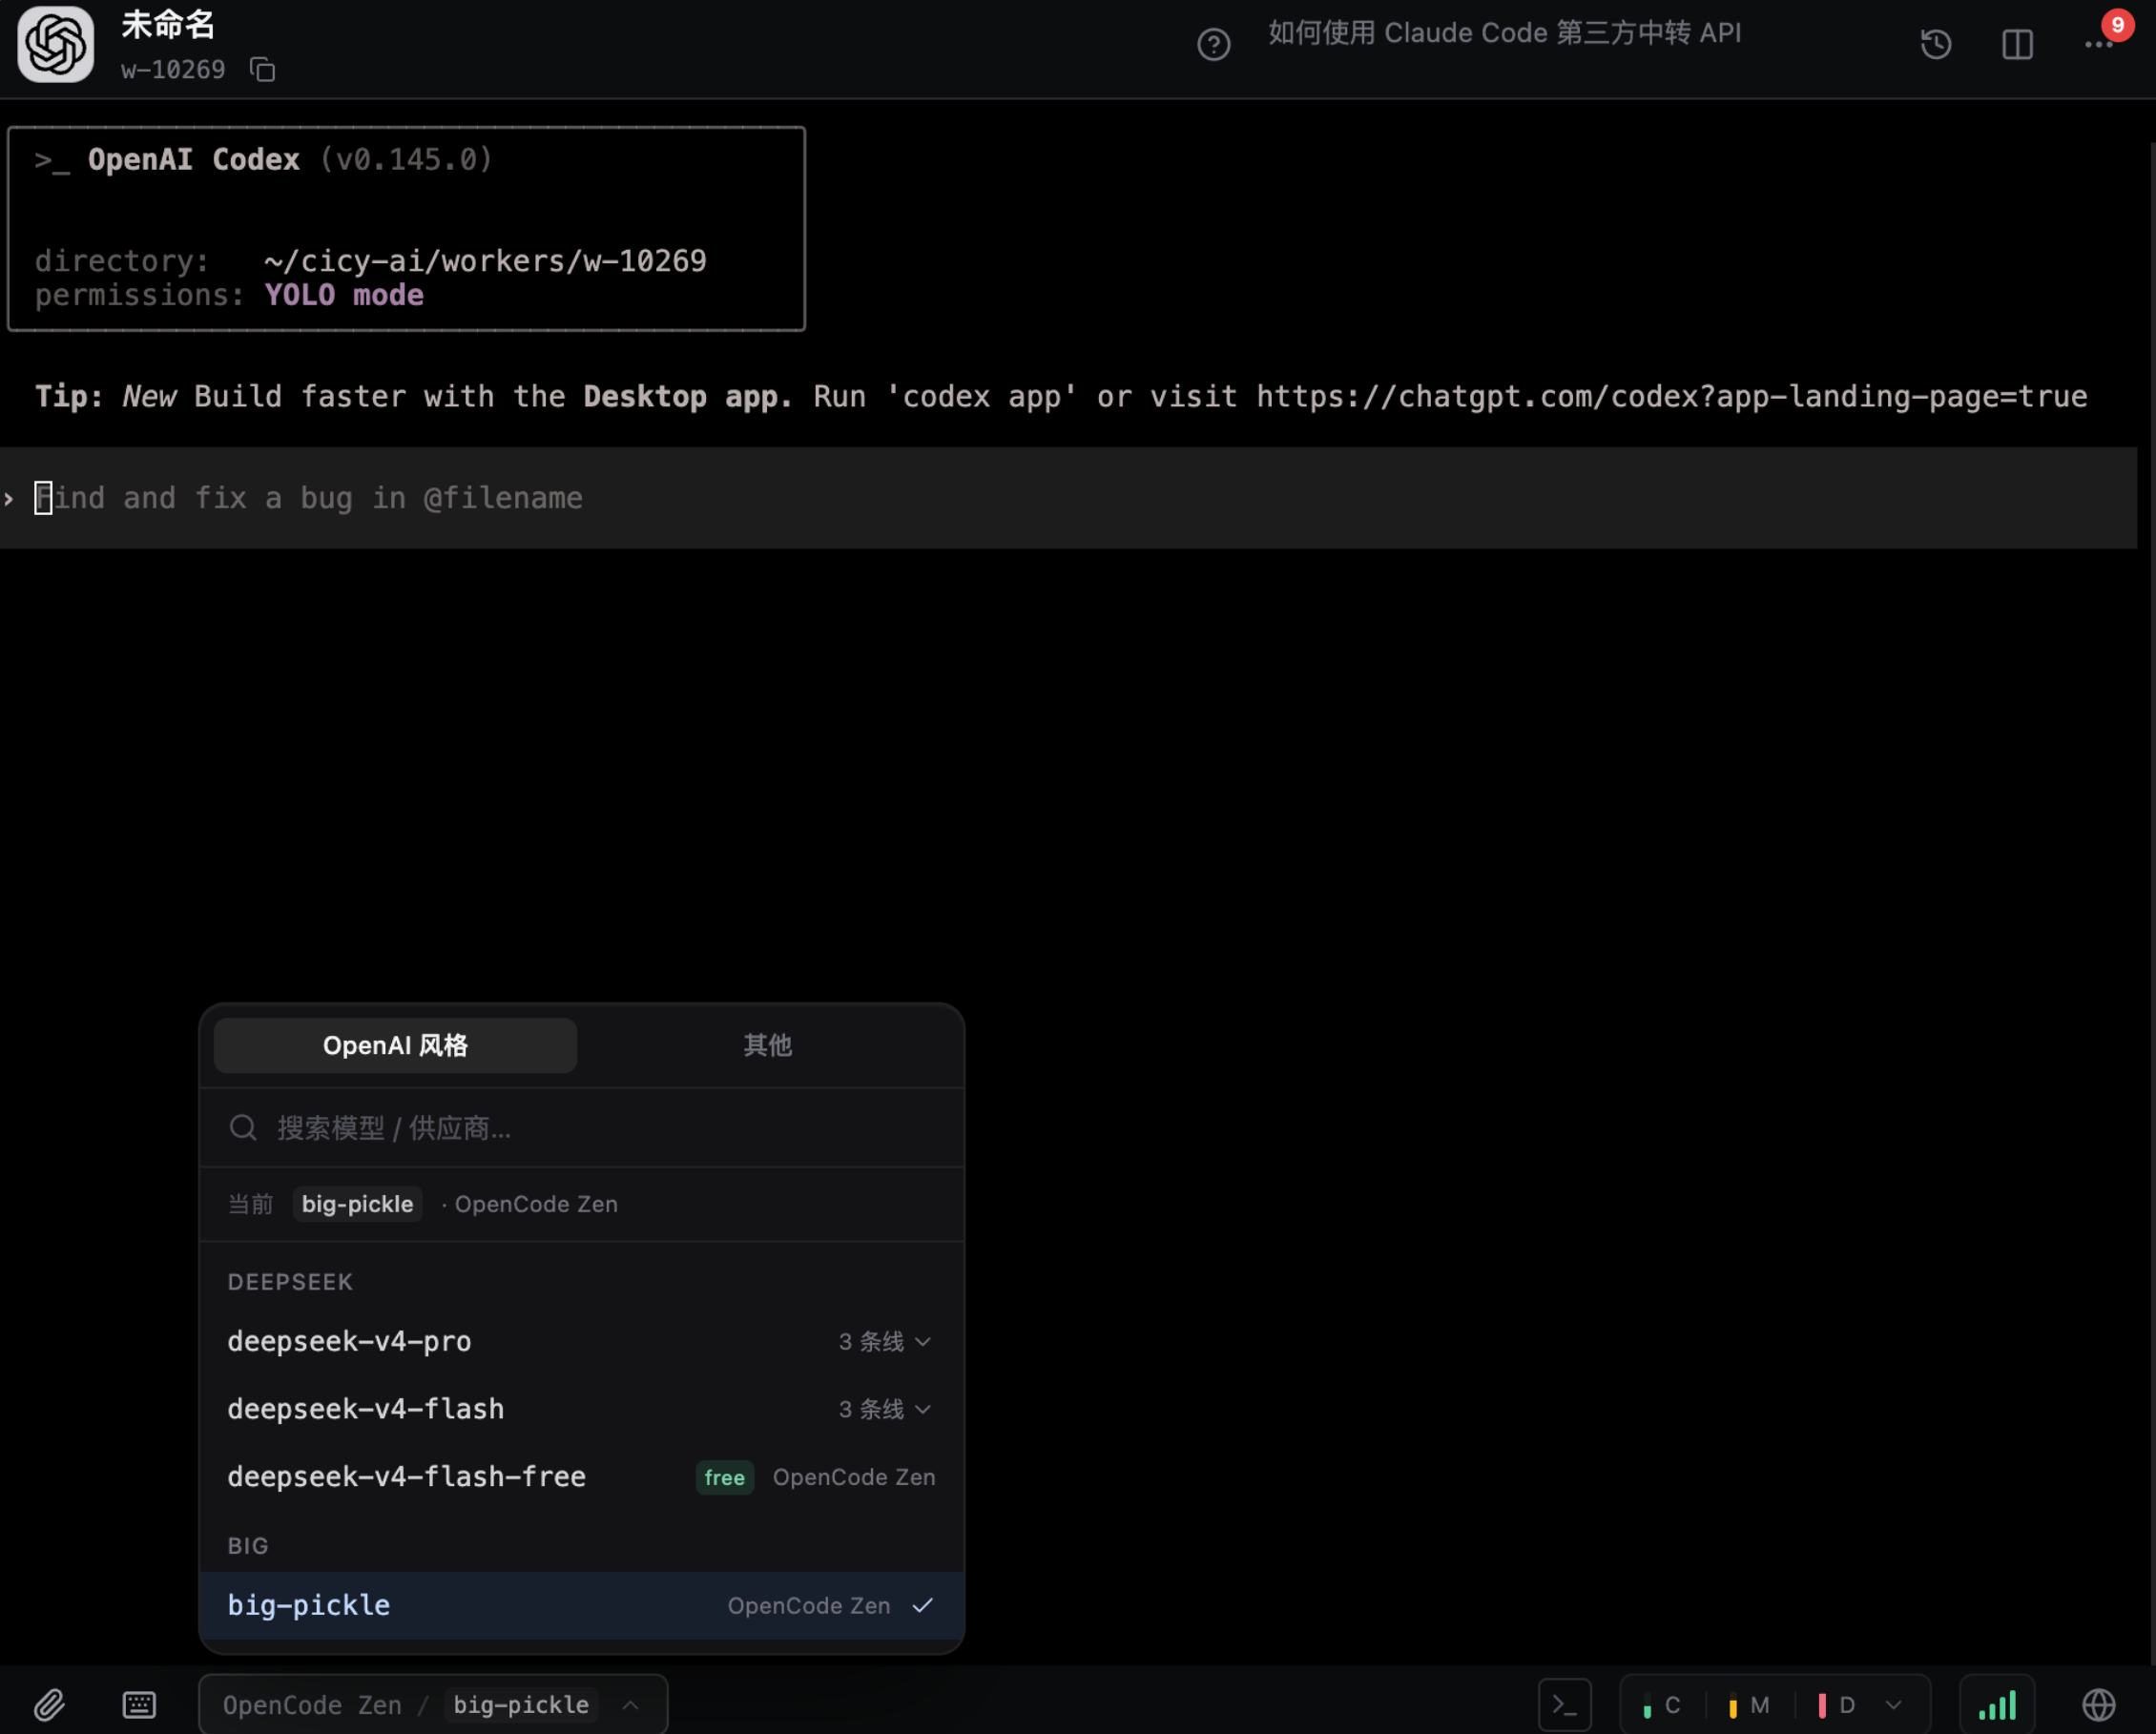Focus the 搜索模型 / 供应商 search field
Image resolution: width=2156 pixels, height=1734 pixels.
pyautogui.click(x=582, y=1128)
